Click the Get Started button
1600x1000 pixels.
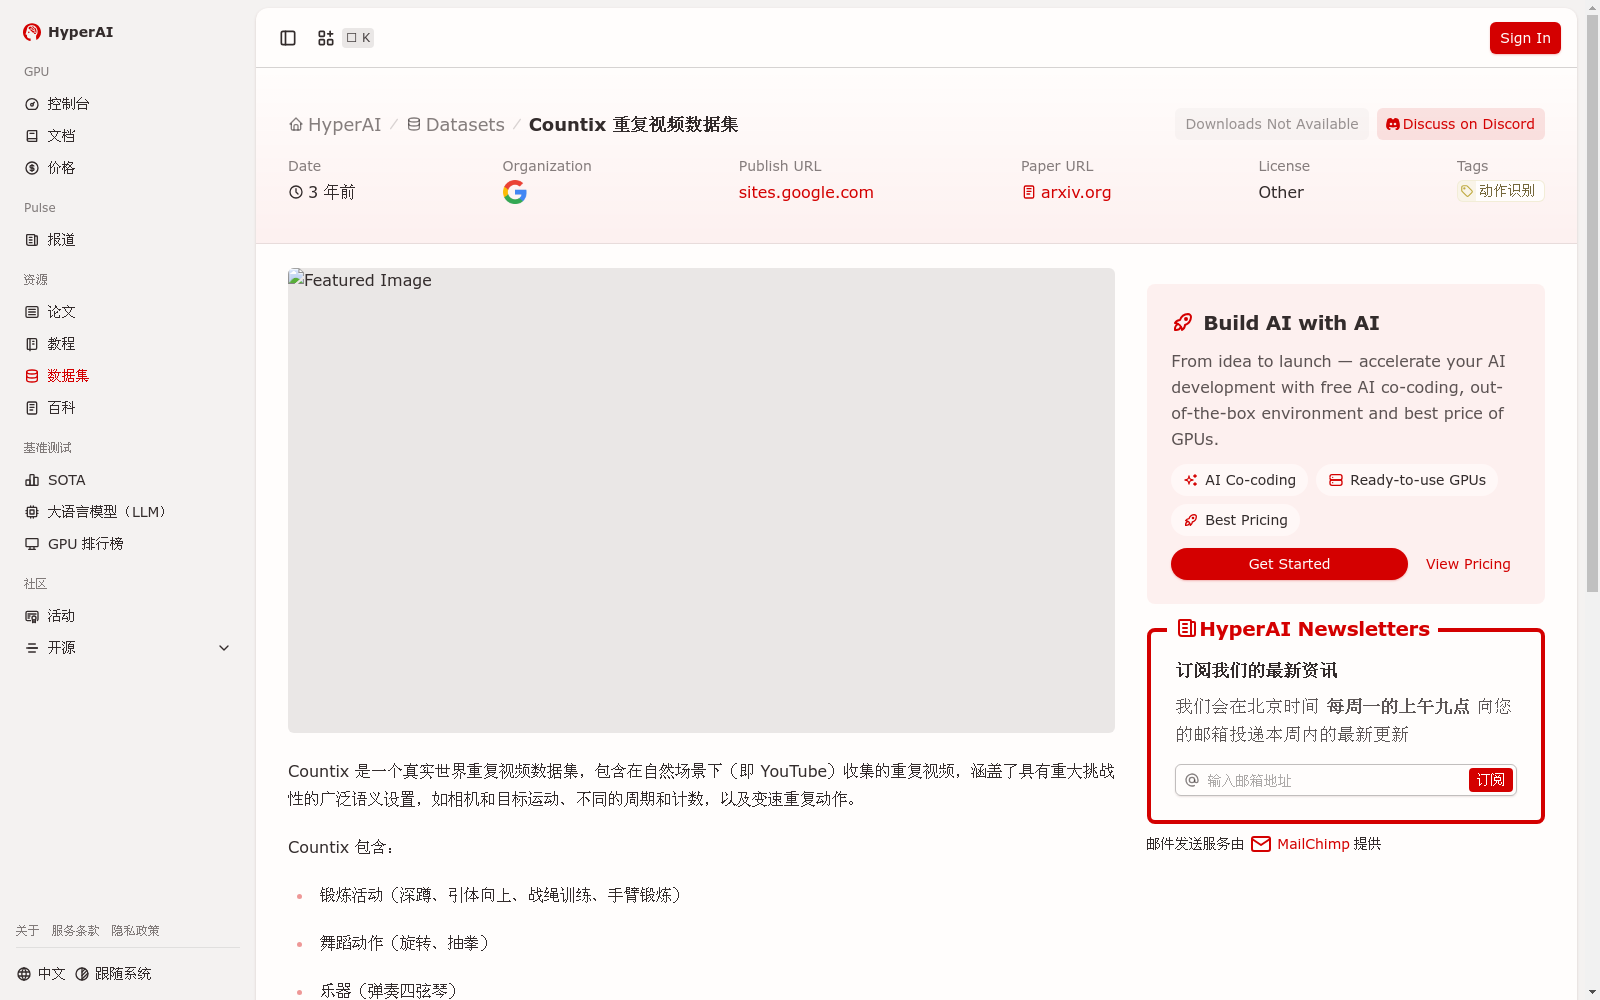1289,564
